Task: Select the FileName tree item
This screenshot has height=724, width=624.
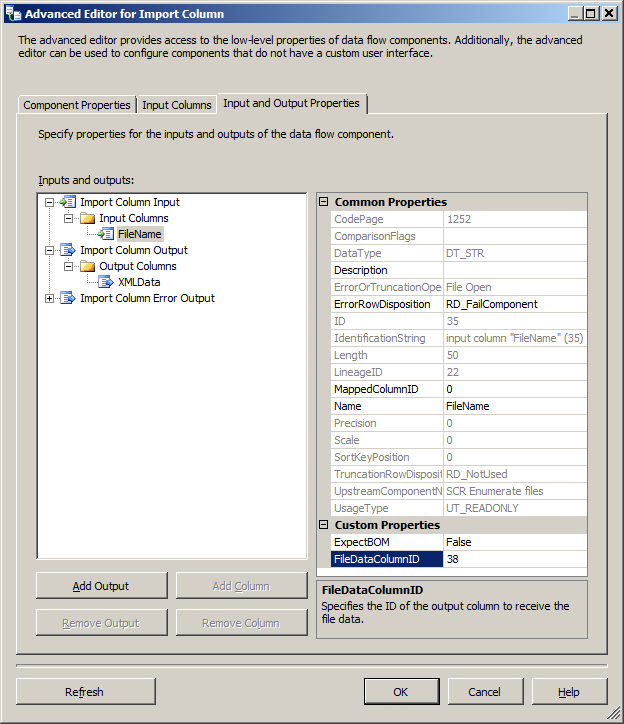Action: pos(139,234)
